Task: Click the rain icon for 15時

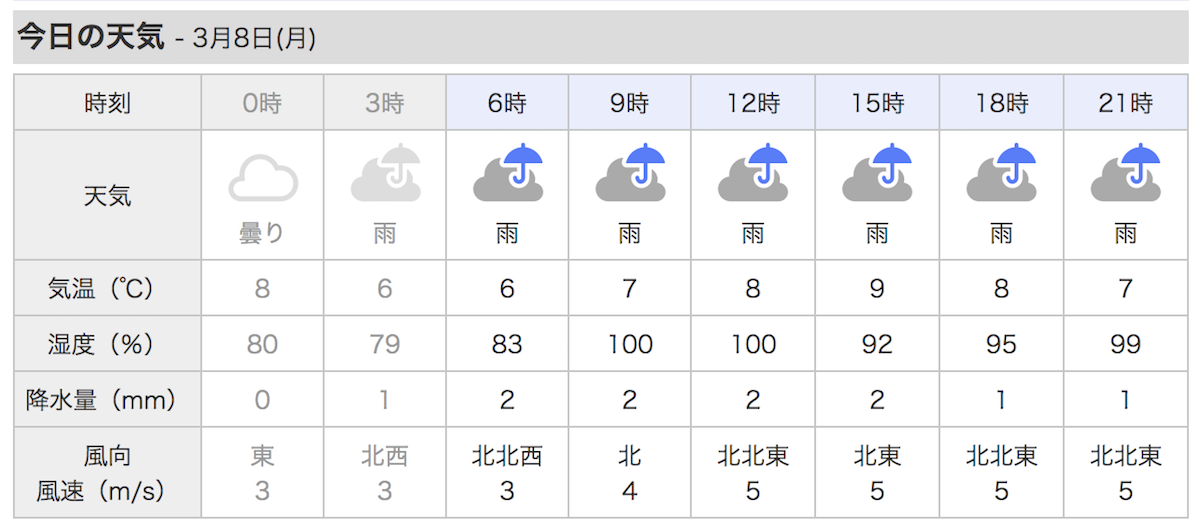Action: [x=877, y=173]
